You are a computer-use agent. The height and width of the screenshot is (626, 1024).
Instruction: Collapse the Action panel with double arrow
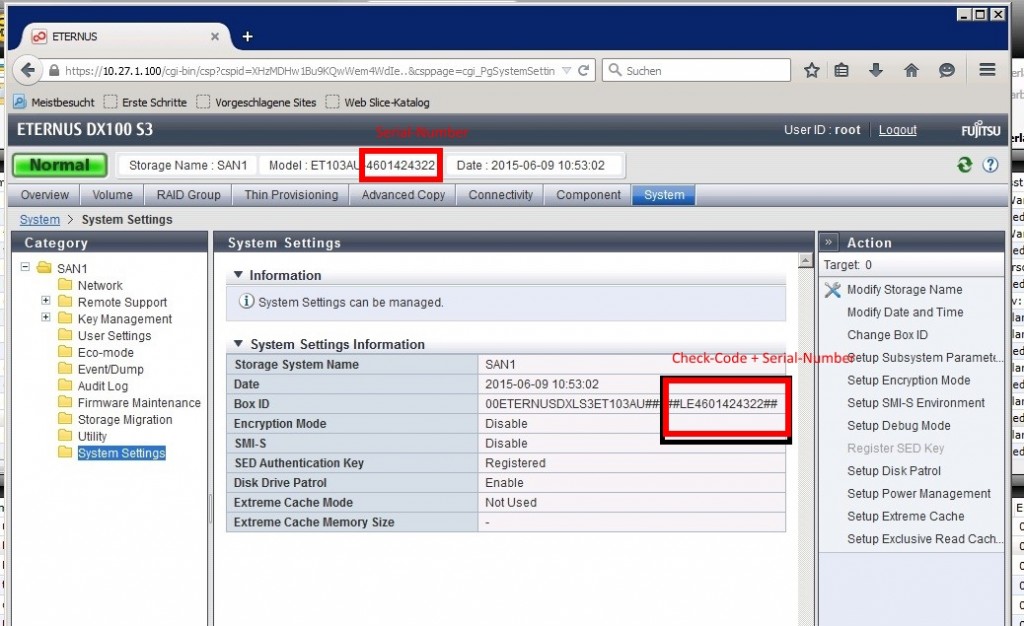pos(829,242)
